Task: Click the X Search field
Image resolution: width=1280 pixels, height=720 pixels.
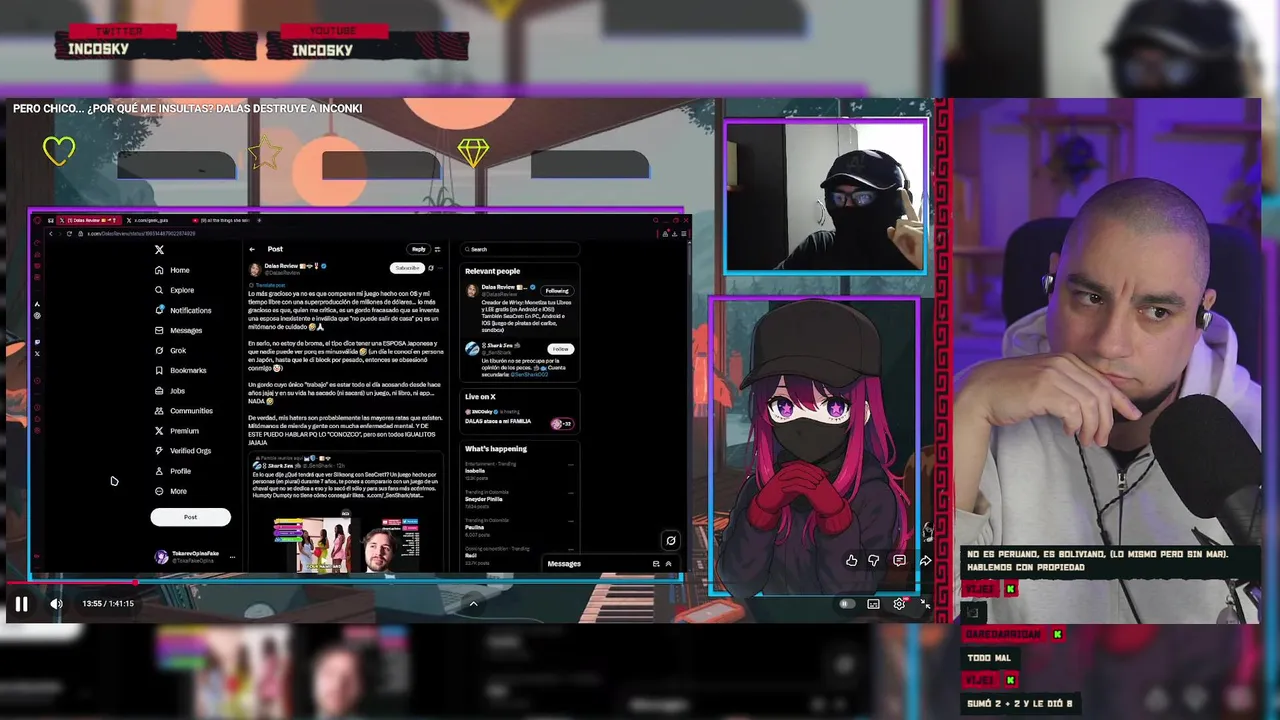Action: pos(520,249)
